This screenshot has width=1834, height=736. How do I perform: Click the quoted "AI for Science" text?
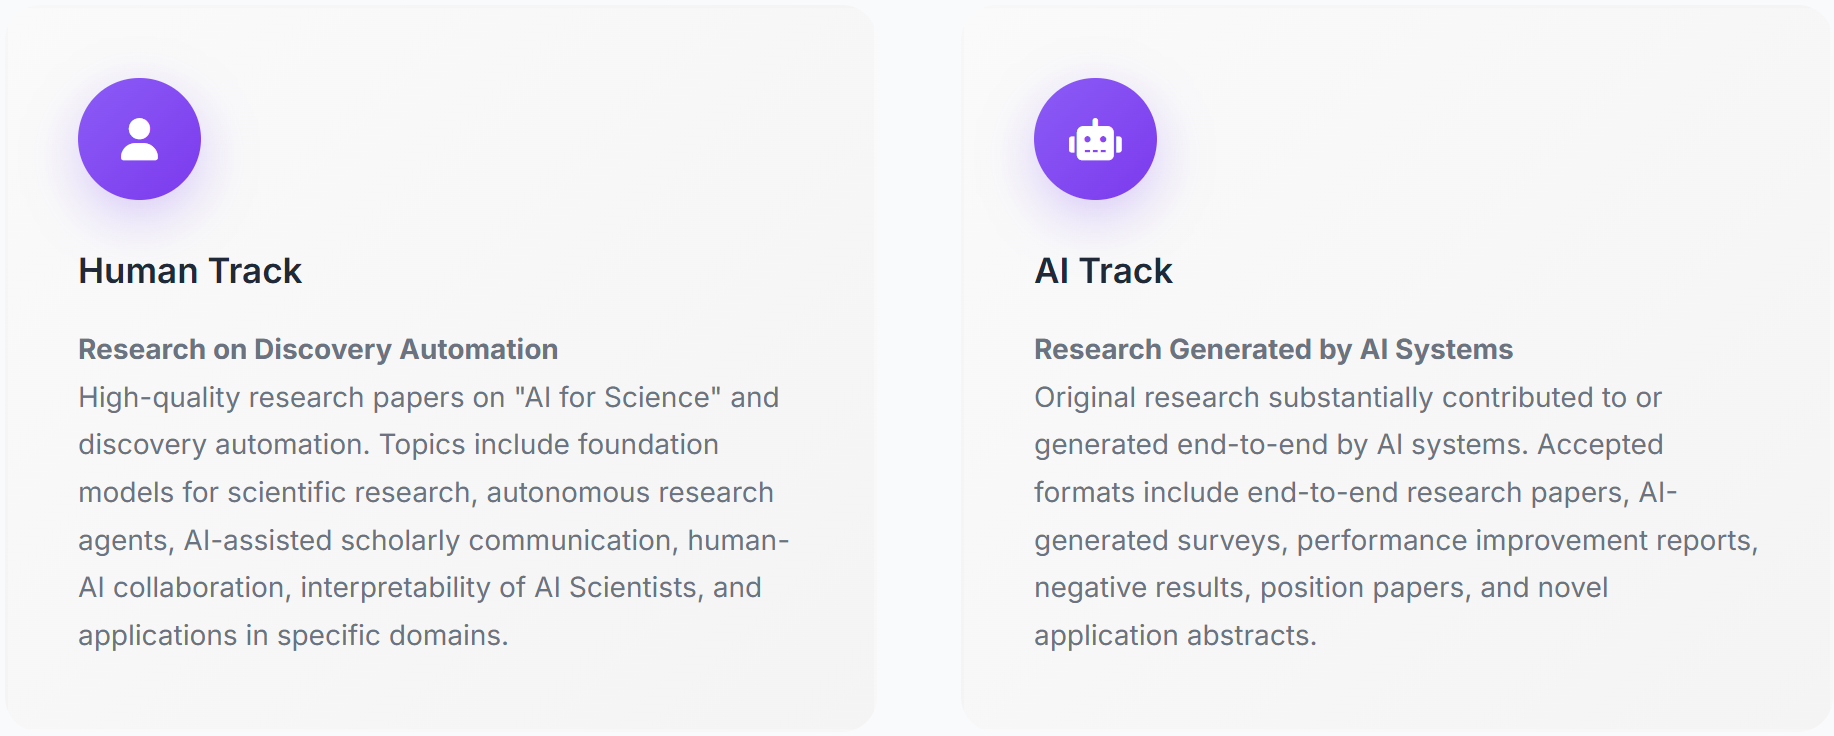coord(617,397)
